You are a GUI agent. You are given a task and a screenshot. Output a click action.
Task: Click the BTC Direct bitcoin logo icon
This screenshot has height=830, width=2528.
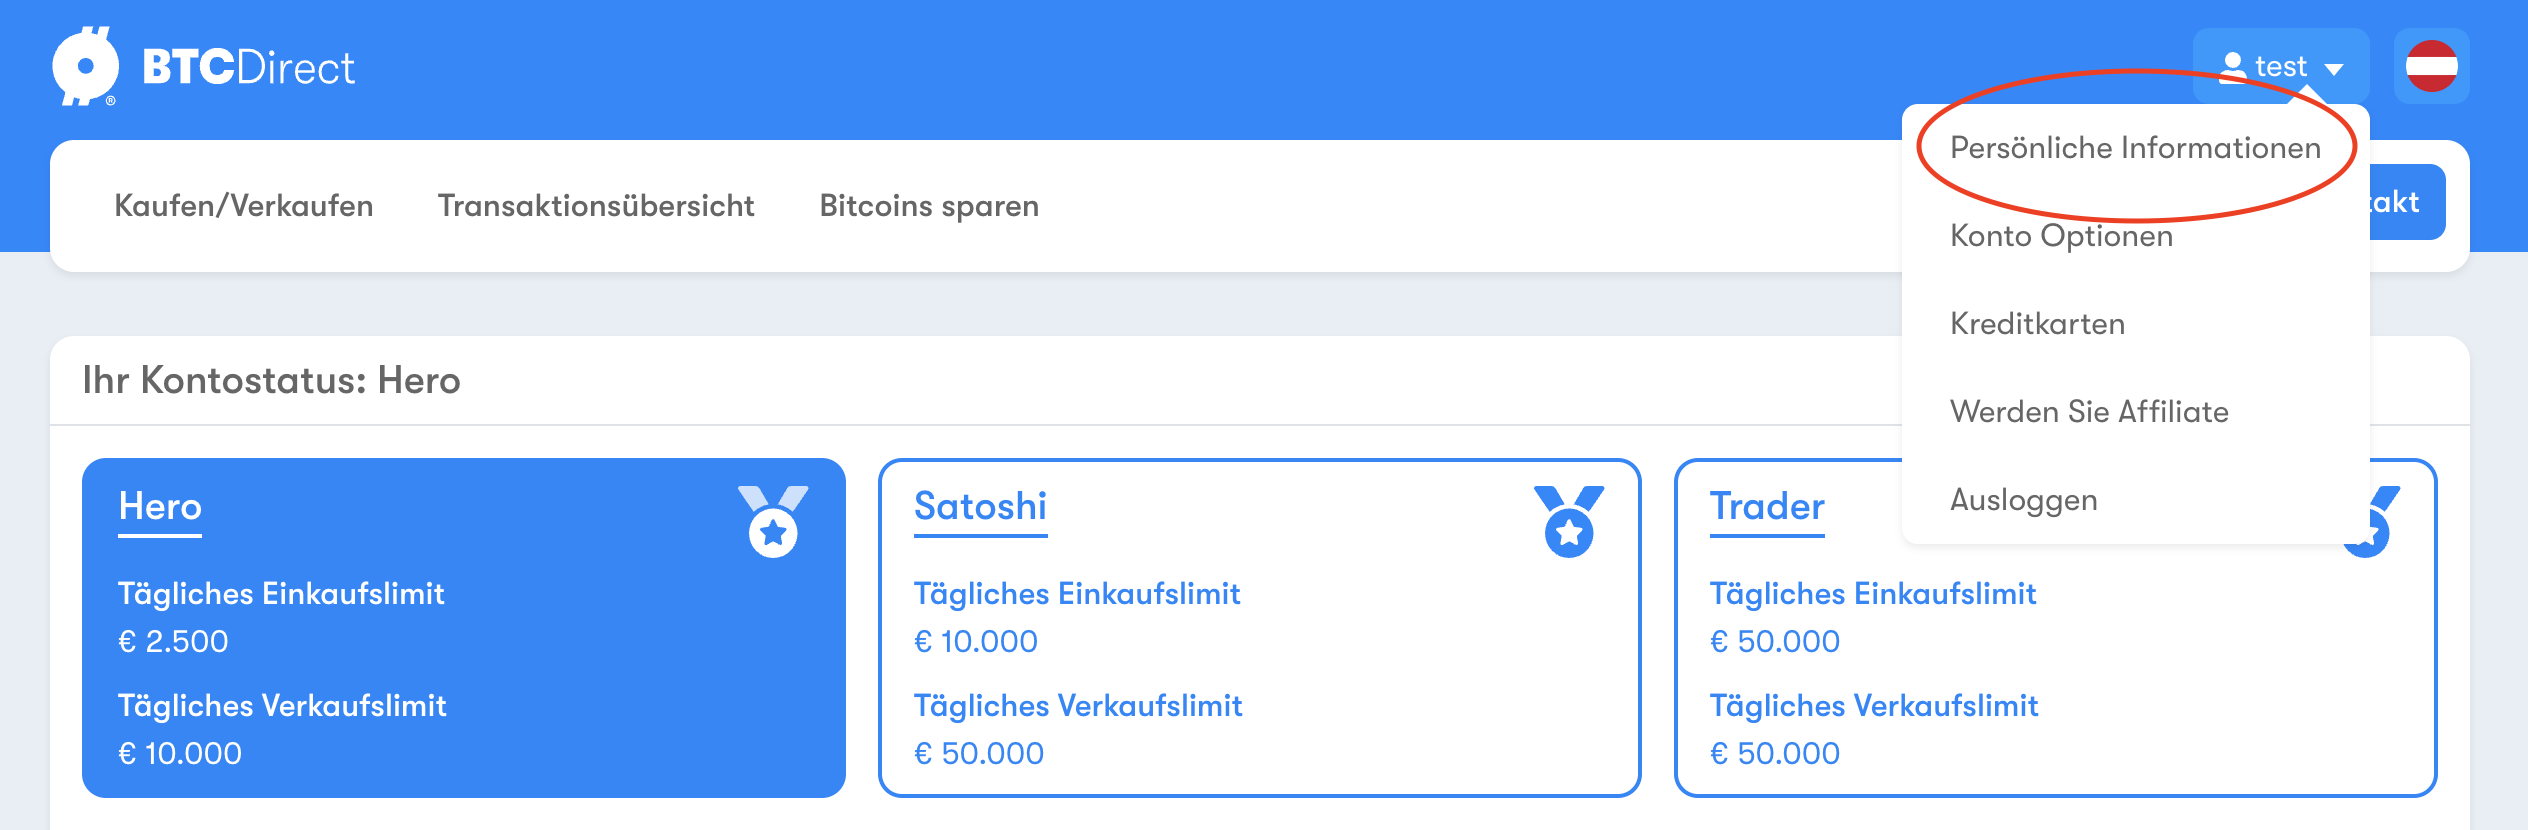(x=85, y=66)
